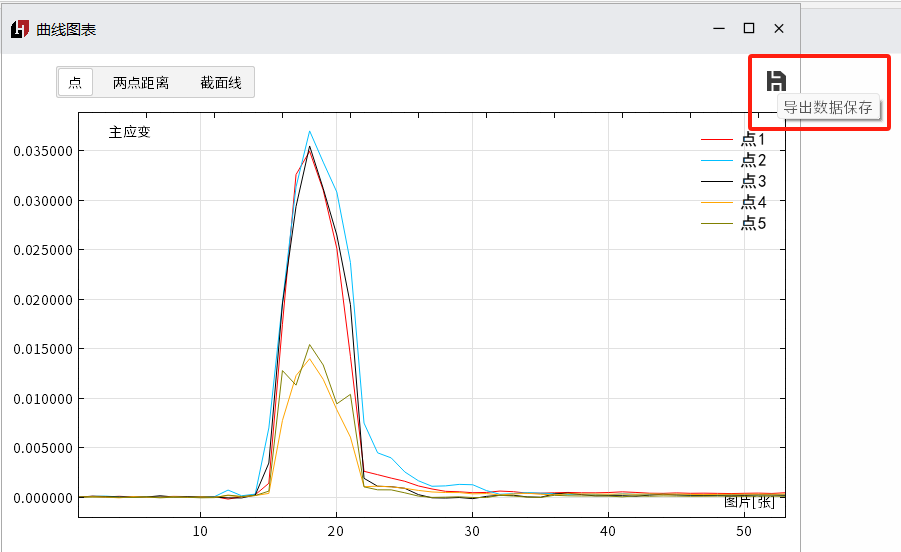Toggle the 点1 legend entry
901x552 pixels.
[752, 140]
